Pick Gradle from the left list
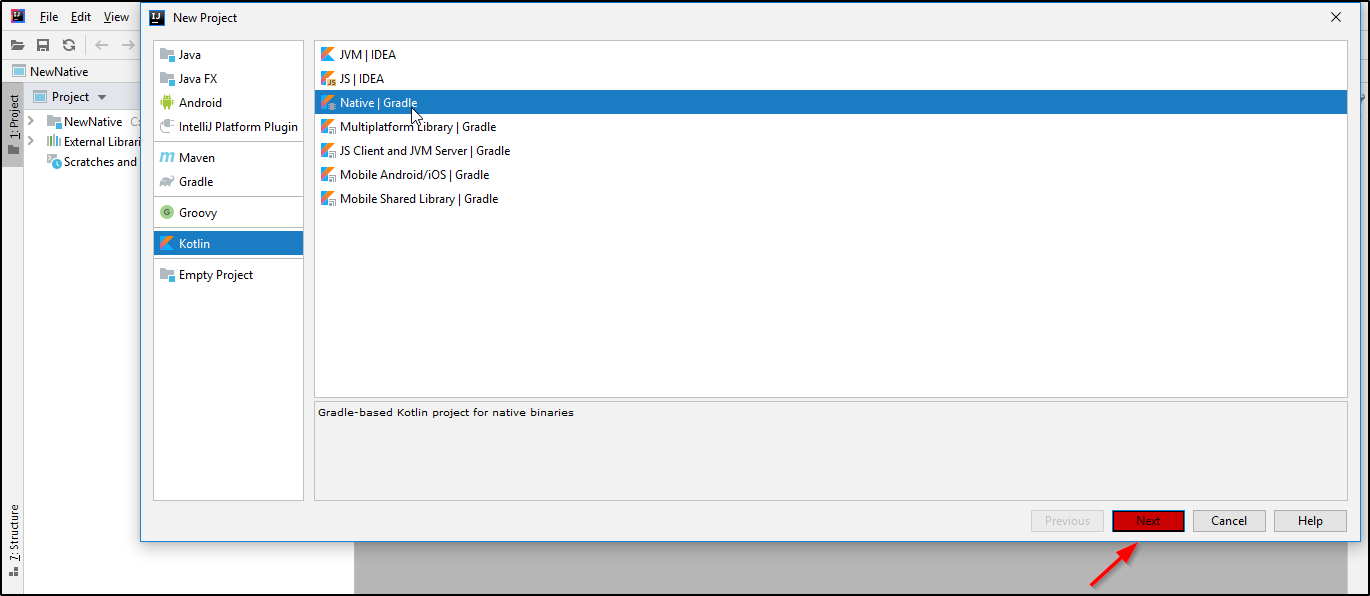 196,182
